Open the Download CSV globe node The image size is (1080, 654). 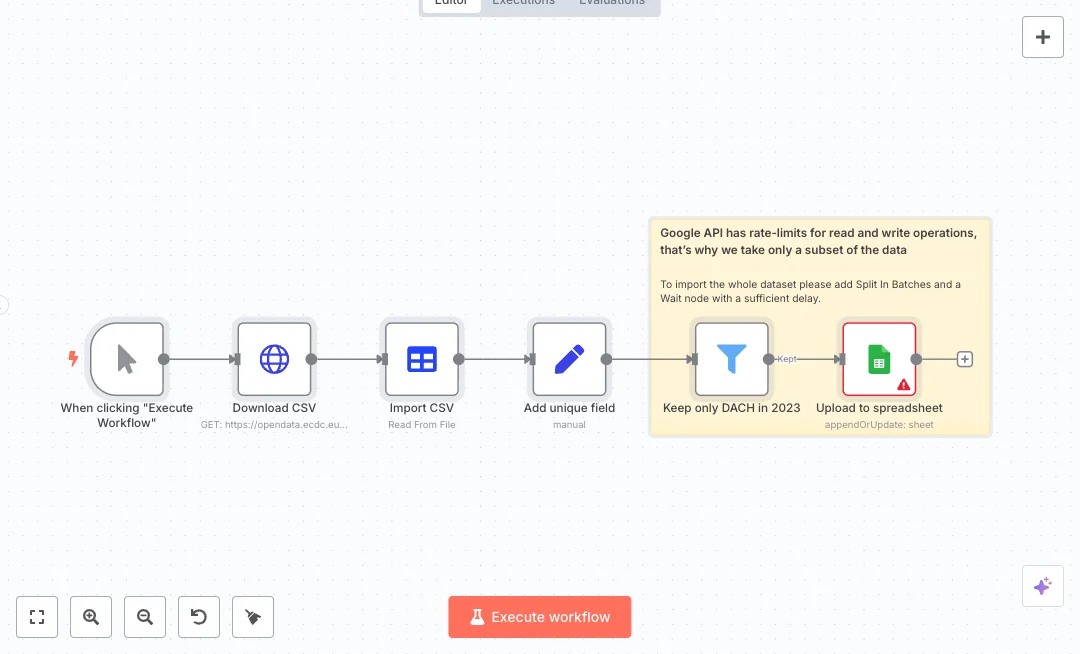[274, 359]
